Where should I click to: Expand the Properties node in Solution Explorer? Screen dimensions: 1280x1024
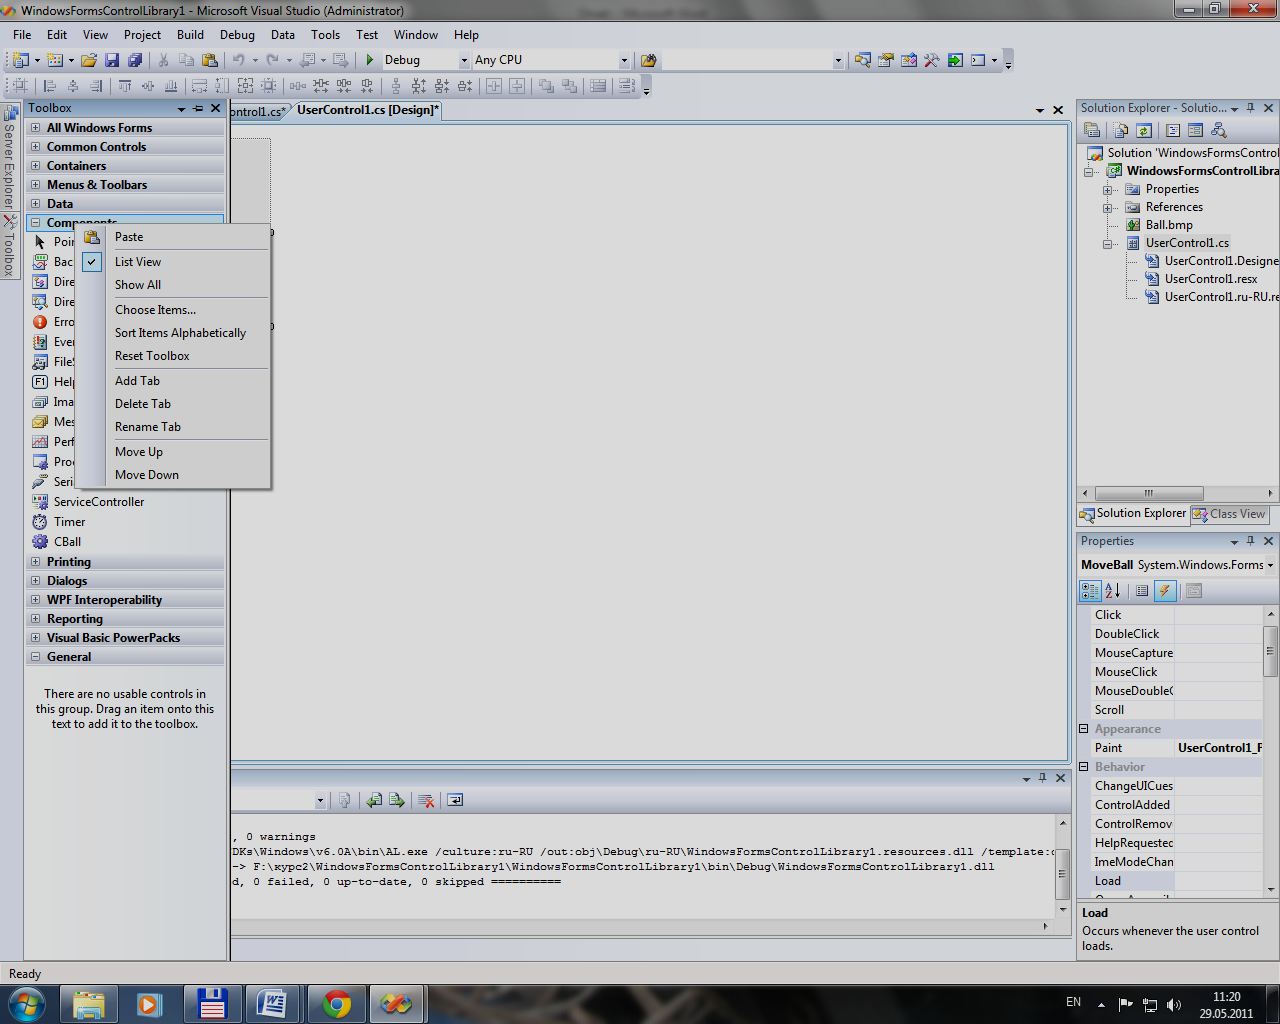pyautogui.click(x=1108, y=189)
